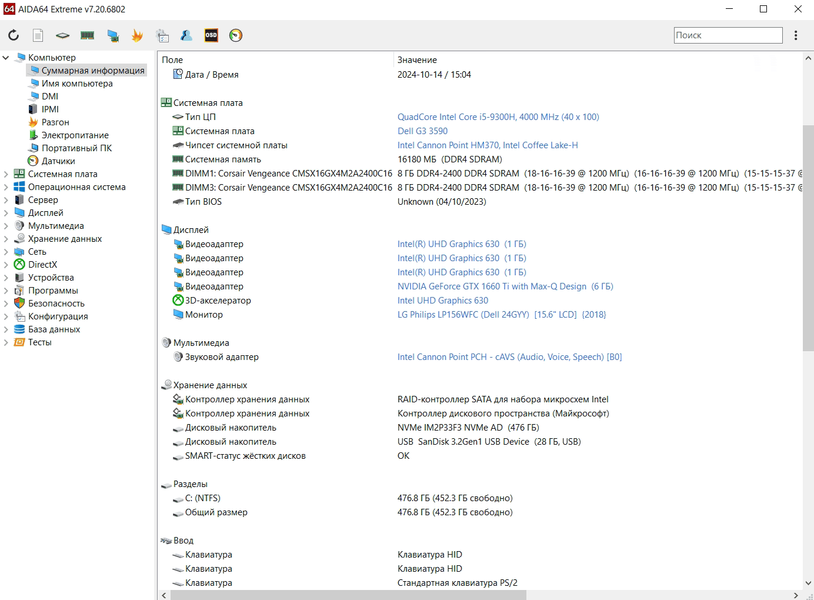Select the Конфигурация tree category
Screen dimensions: 814x600
point(58,317)
